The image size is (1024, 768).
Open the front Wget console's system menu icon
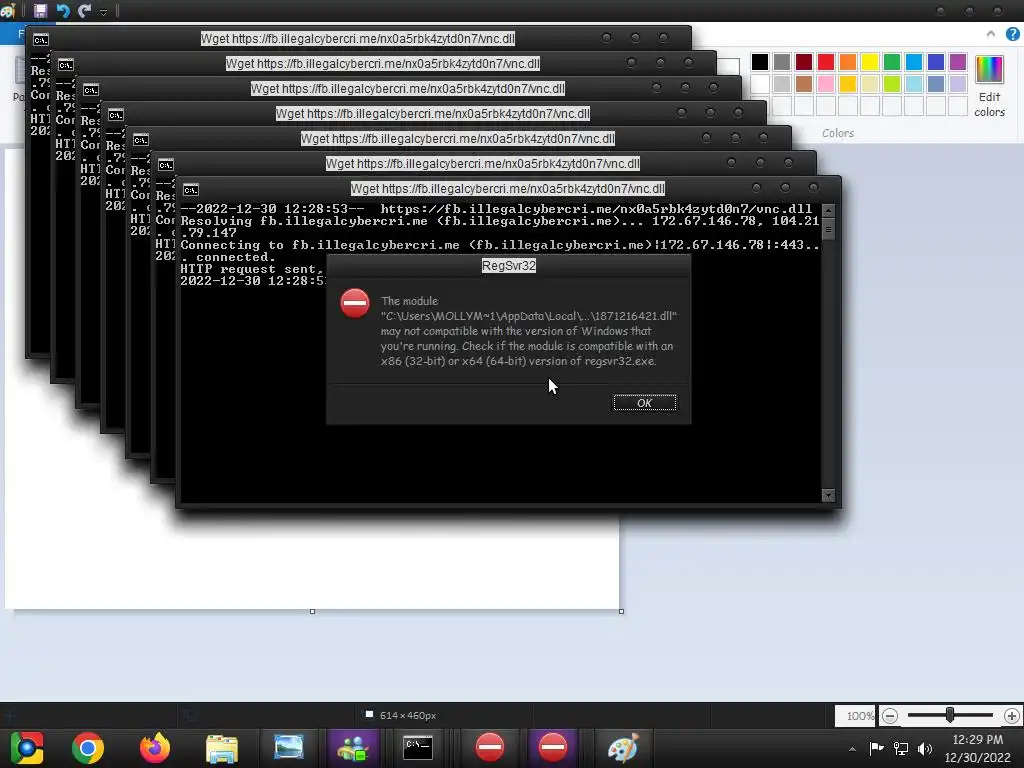[191, 189]
